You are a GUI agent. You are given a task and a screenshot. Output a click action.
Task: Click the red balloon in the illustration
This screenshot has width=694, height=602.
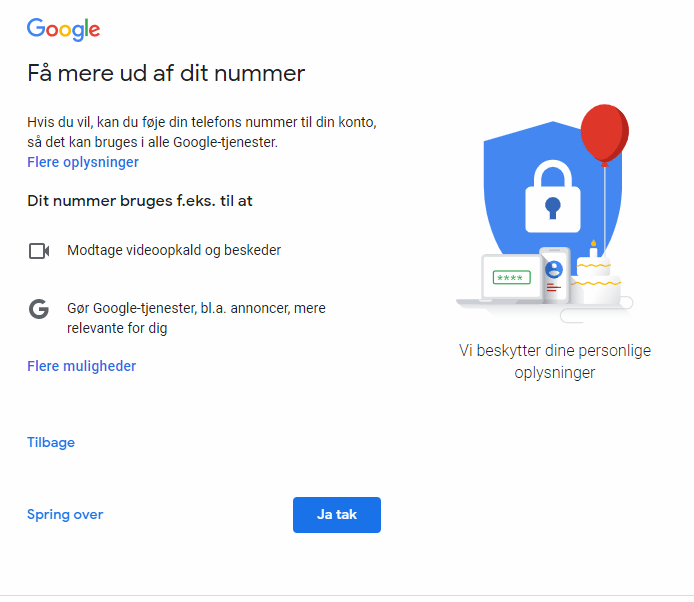click(x=604, y=131)
